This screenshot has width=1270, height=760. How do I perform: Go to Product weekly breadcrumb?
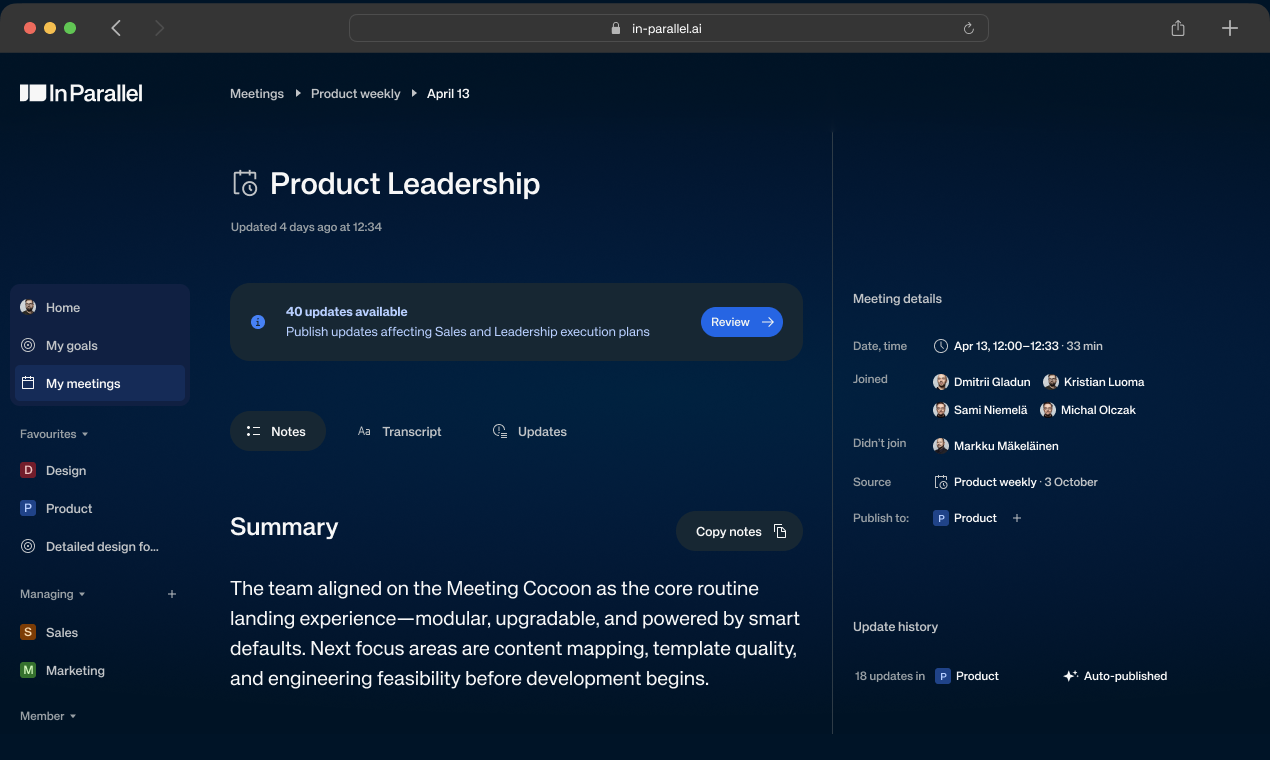click(355, 93)
